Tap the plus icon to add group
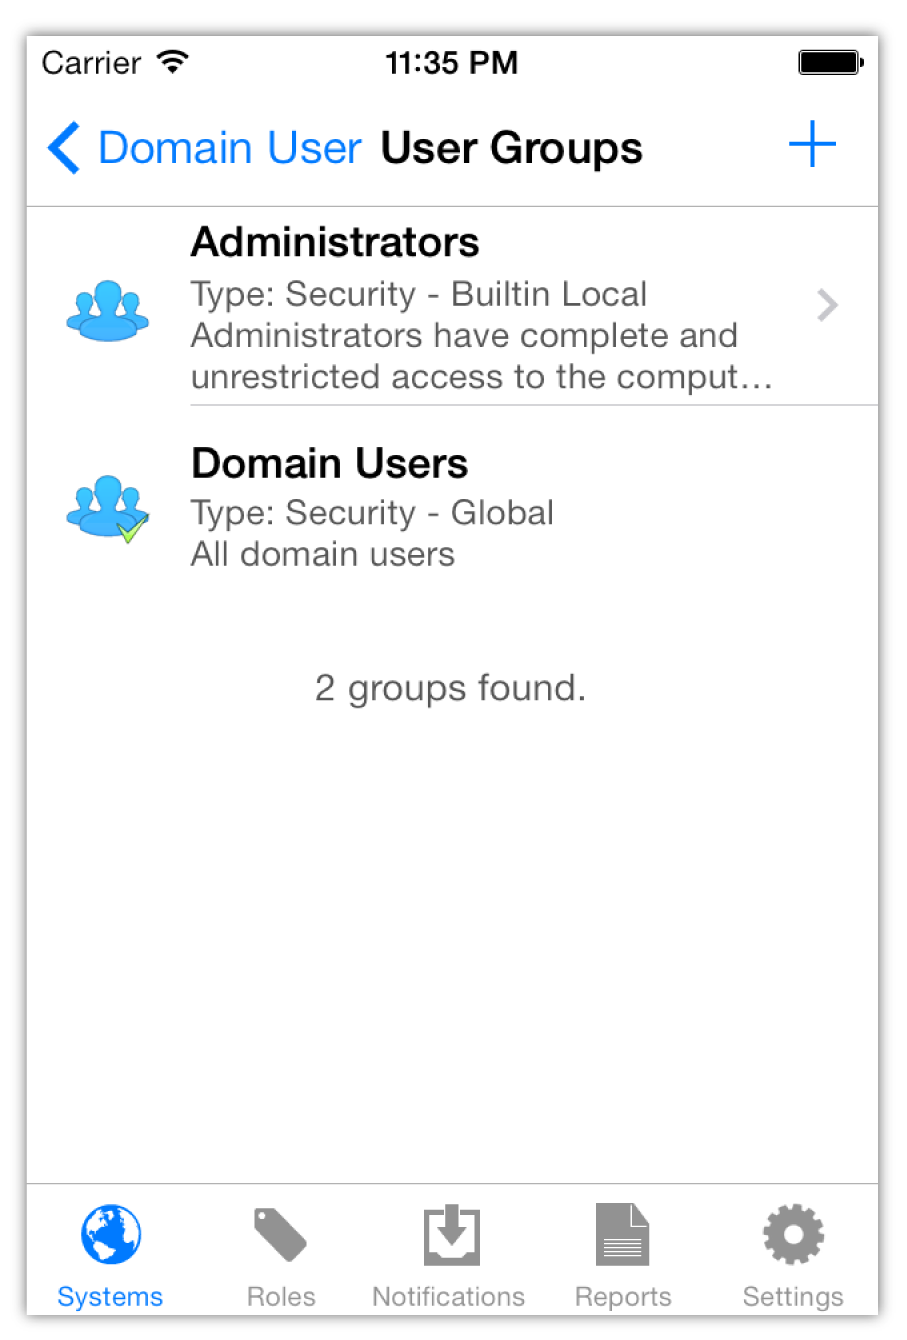Image resolution: width=907 pixels, height=1340 pixels. pyautogui.click(x=812, y=146)
